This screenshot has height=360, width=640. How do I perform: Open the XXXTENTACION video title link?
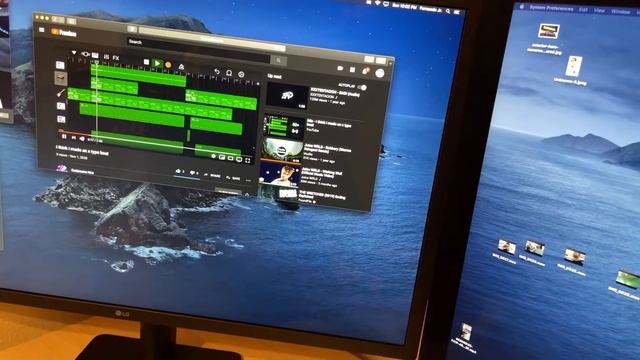click(336, 92)
